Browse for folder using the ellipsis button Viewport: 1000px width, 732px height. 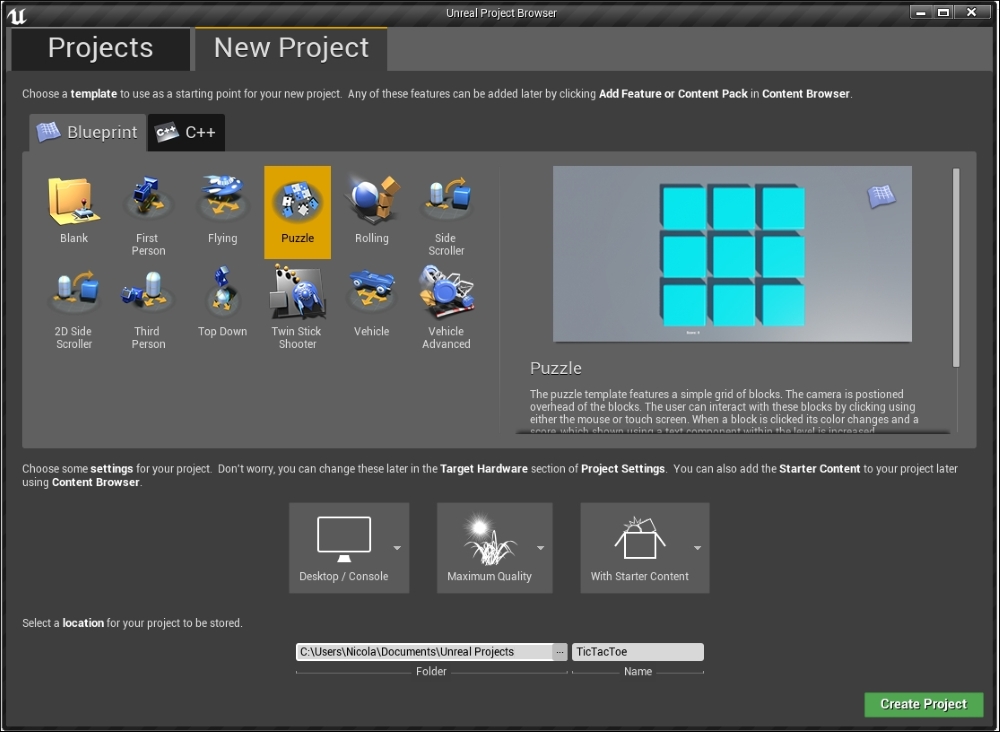pos(560,652)
